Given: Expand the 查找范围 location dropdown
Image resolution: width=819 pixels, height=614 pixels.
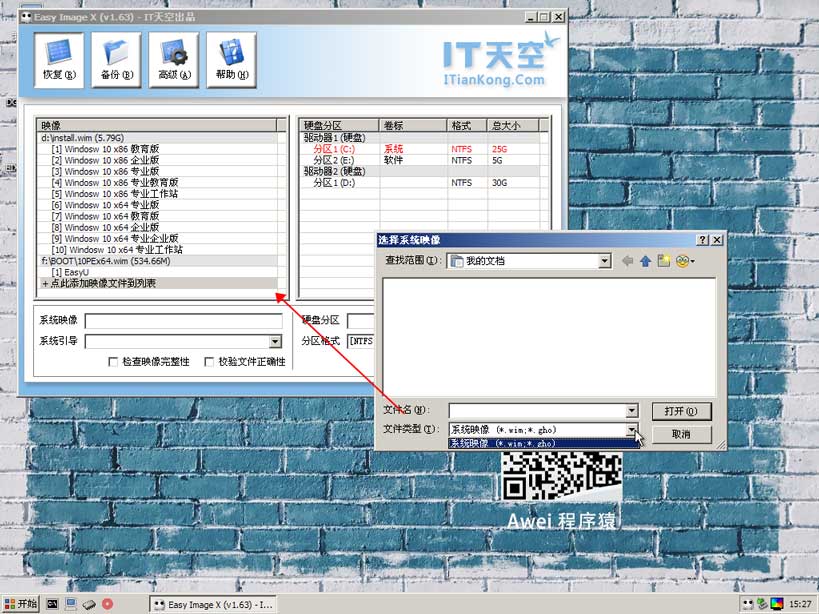Looking at the screenshot, I should point(604,261).
